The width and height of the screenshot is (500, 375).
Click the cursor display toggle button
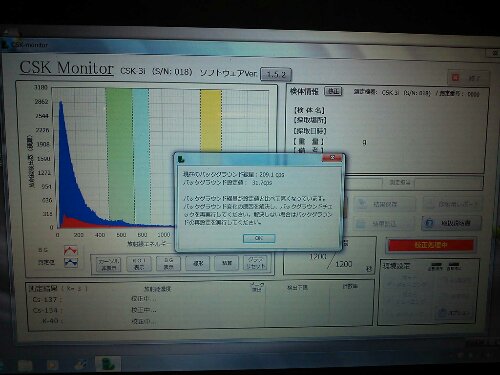click(x=108, y=264)
